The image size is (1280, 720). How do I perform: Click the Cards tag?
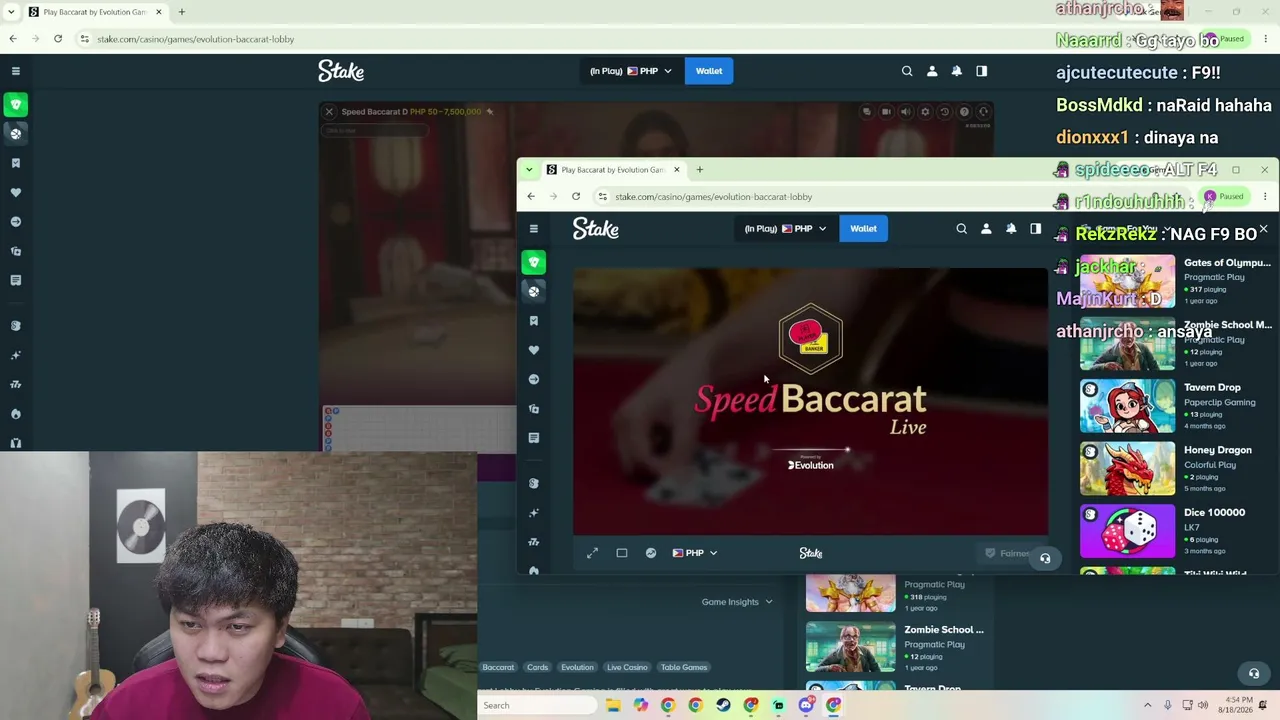pyautogui.click(x=538, y=667)
